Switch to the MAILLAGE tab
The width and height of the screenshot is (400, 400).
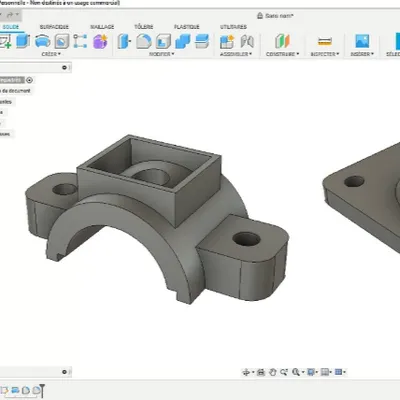[x=102, y=27]
